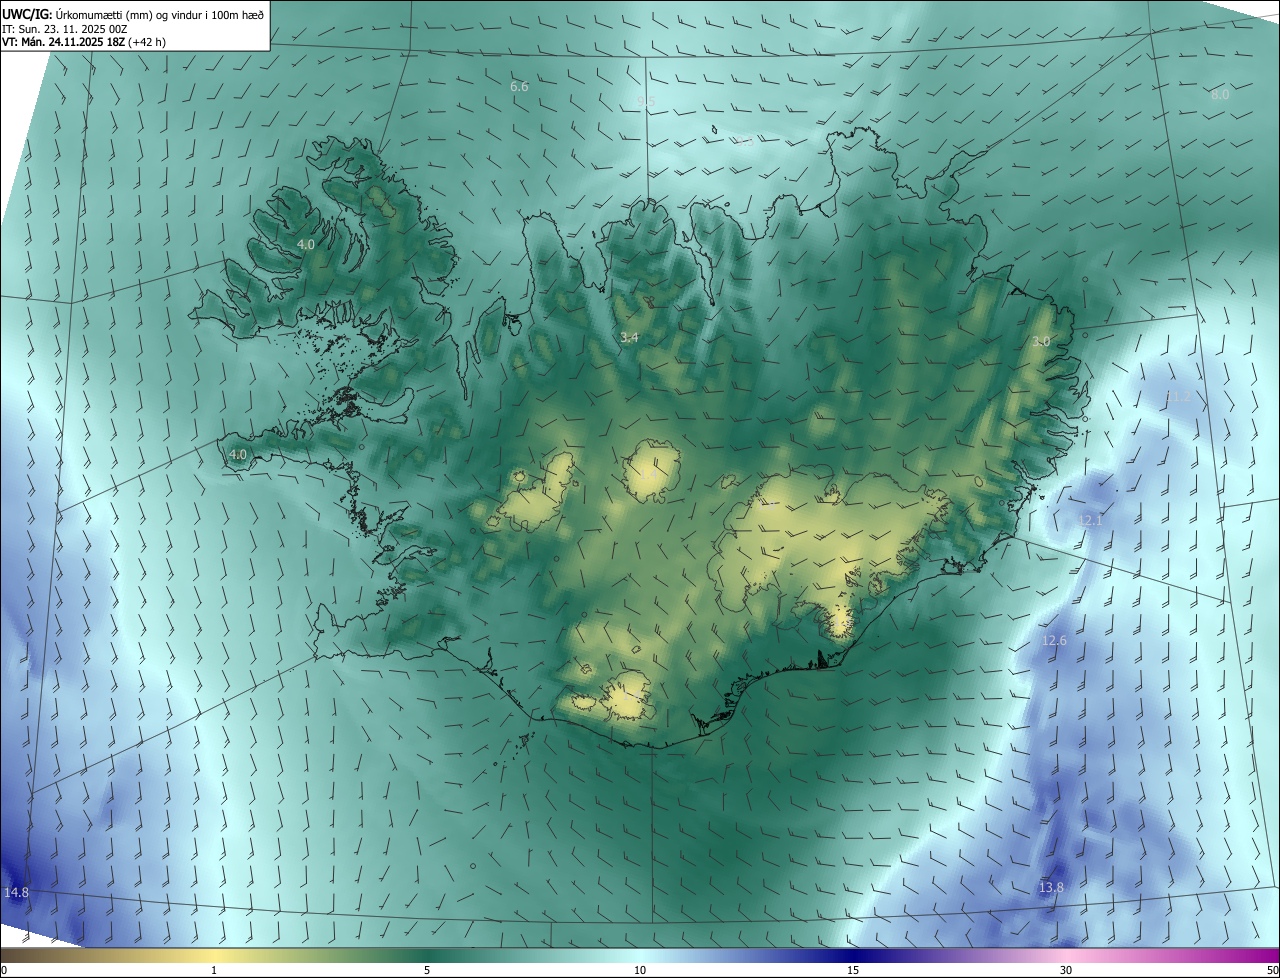The image size is (1280, 978).
Task: Click the '10' tick on the color scale
Action: pos(640,970)
